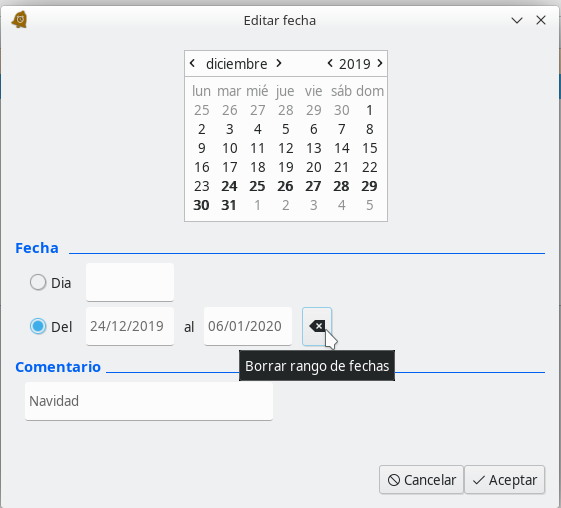Click the application bell icon in title bar
This screenshot has height=508, width=561.
coord(20,20)
